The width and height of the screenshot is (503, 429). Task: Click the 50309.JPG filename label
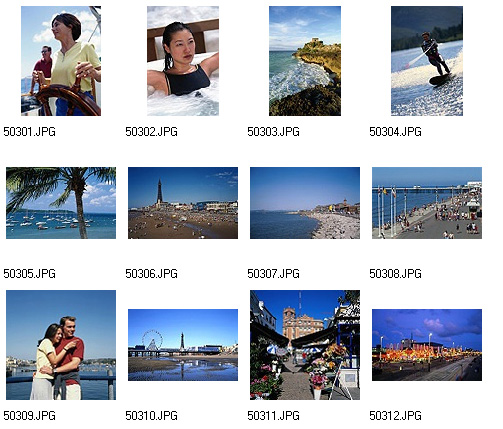pyautogui.click(x=29, y=416)
